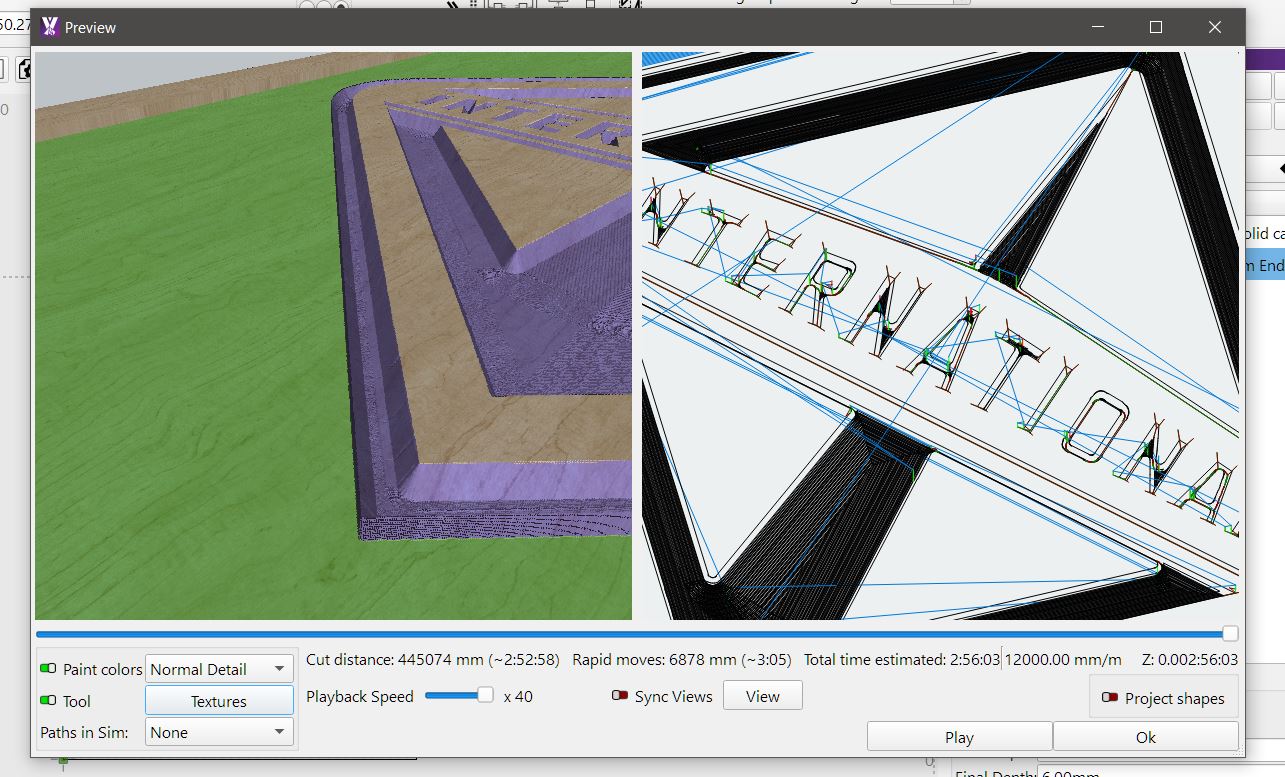Confirm the preview with Ok
The image size is (1285, 777).
point(1146,737)
